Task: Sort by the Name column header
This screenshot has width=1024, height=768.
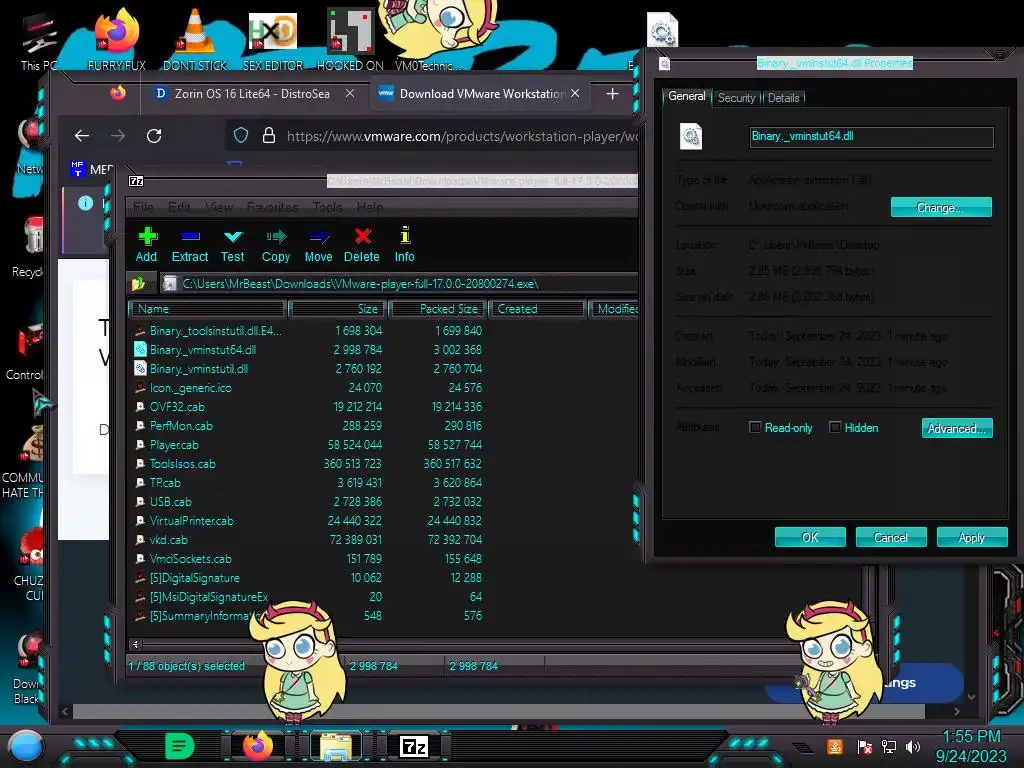Action: (208, 309)
